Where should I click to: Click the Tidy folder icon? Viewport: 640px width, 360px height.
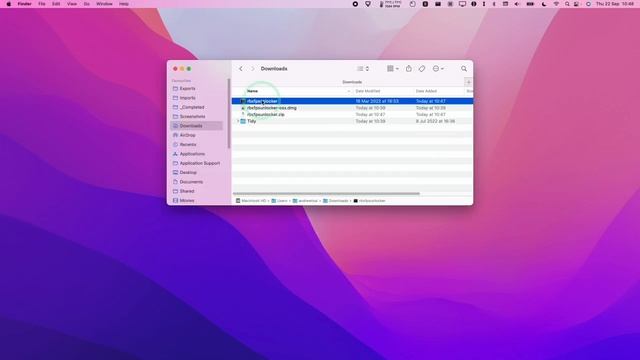pos(243,121)
